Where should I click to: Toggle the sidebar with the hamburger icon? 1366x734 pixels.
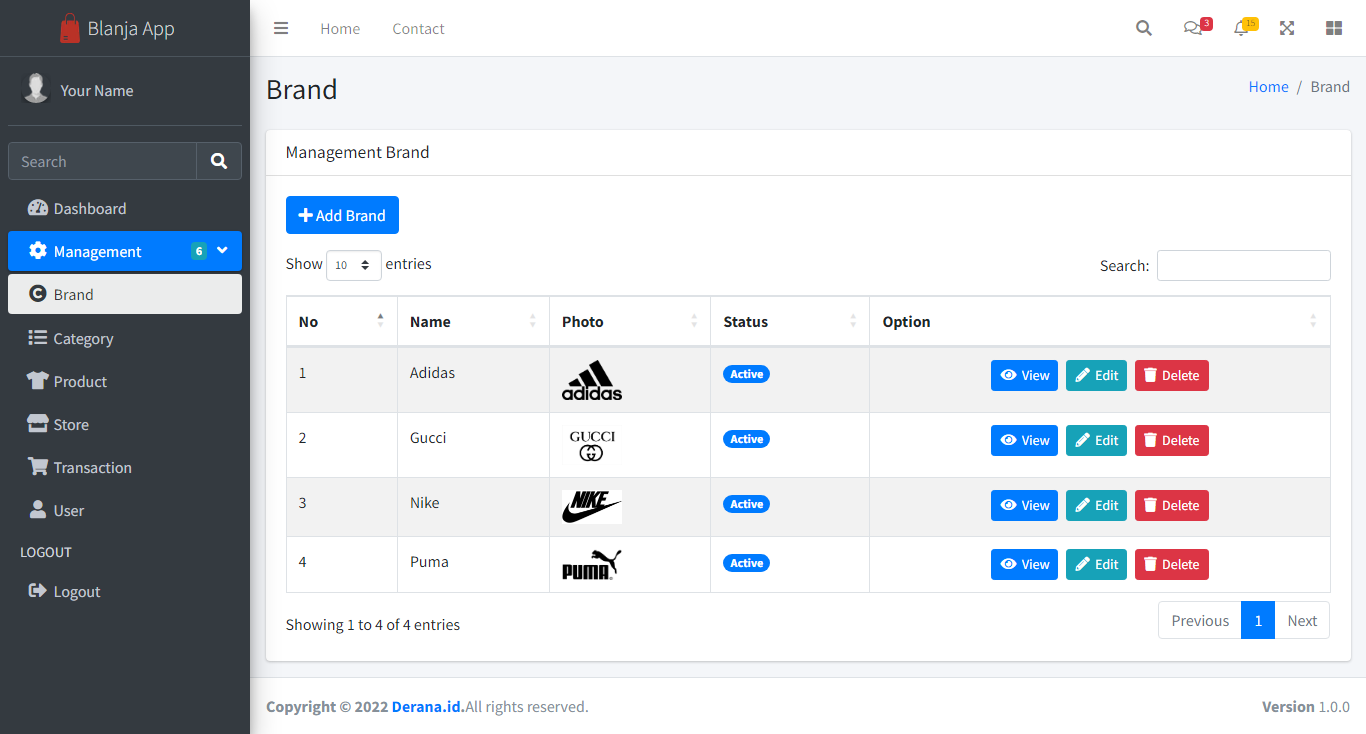pos(281,28)
